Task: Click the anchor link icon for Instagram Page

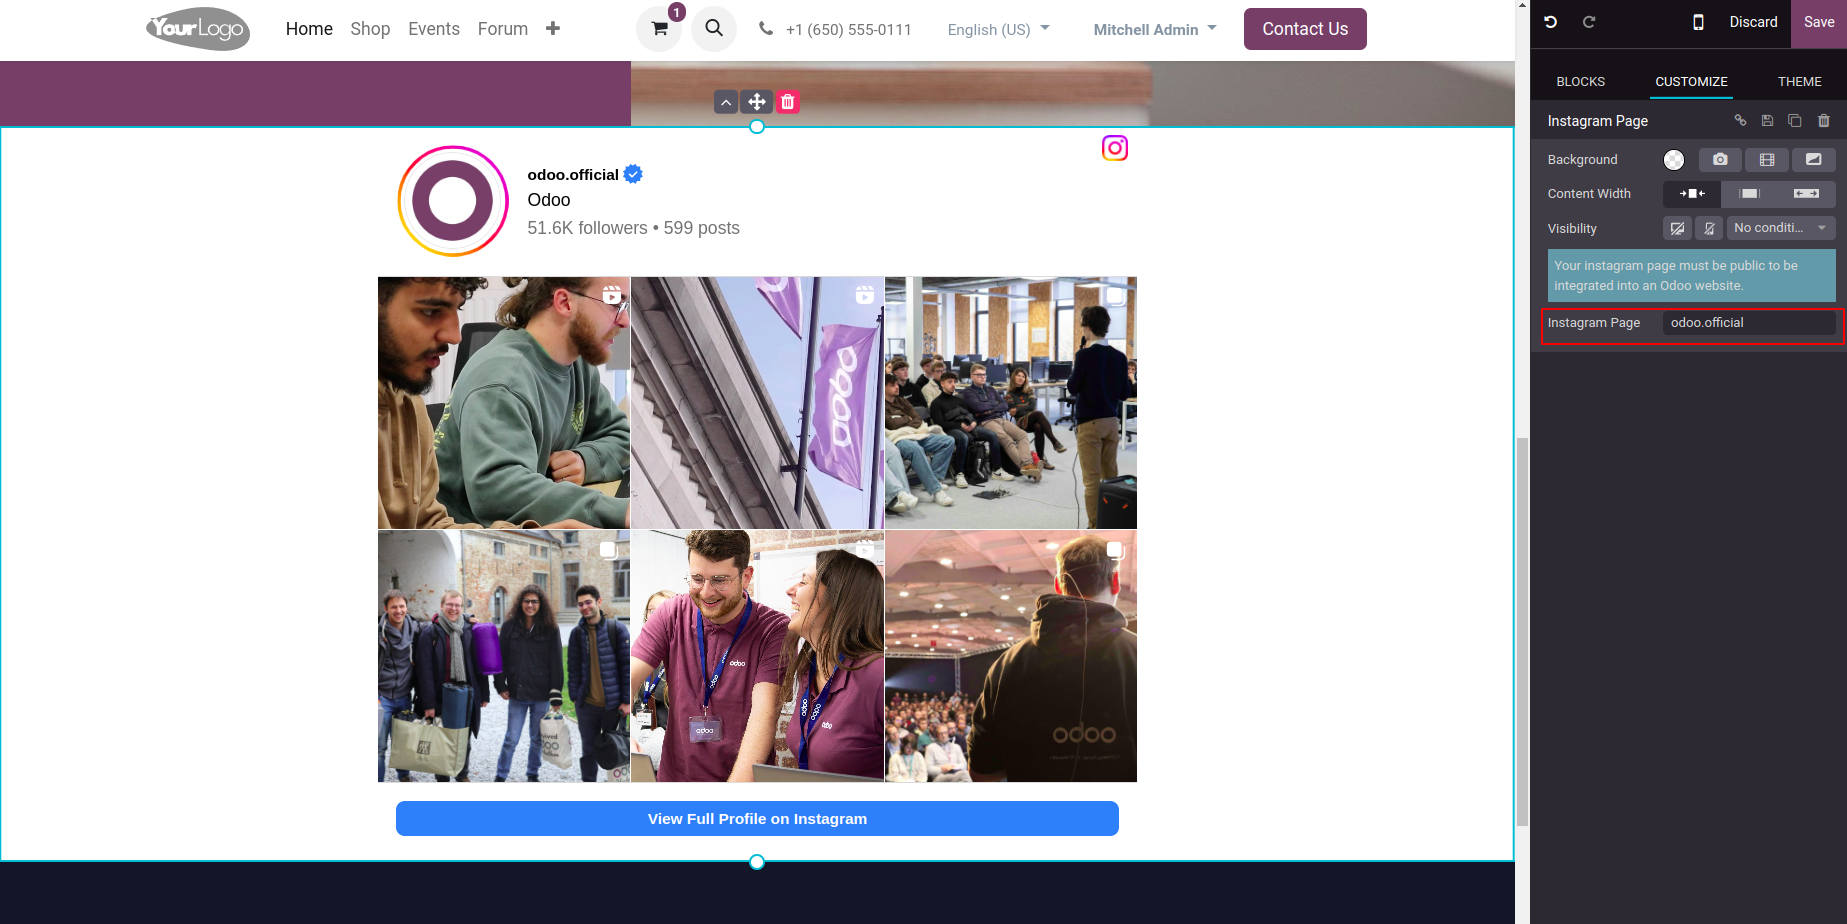Action: pos(1740,121)
